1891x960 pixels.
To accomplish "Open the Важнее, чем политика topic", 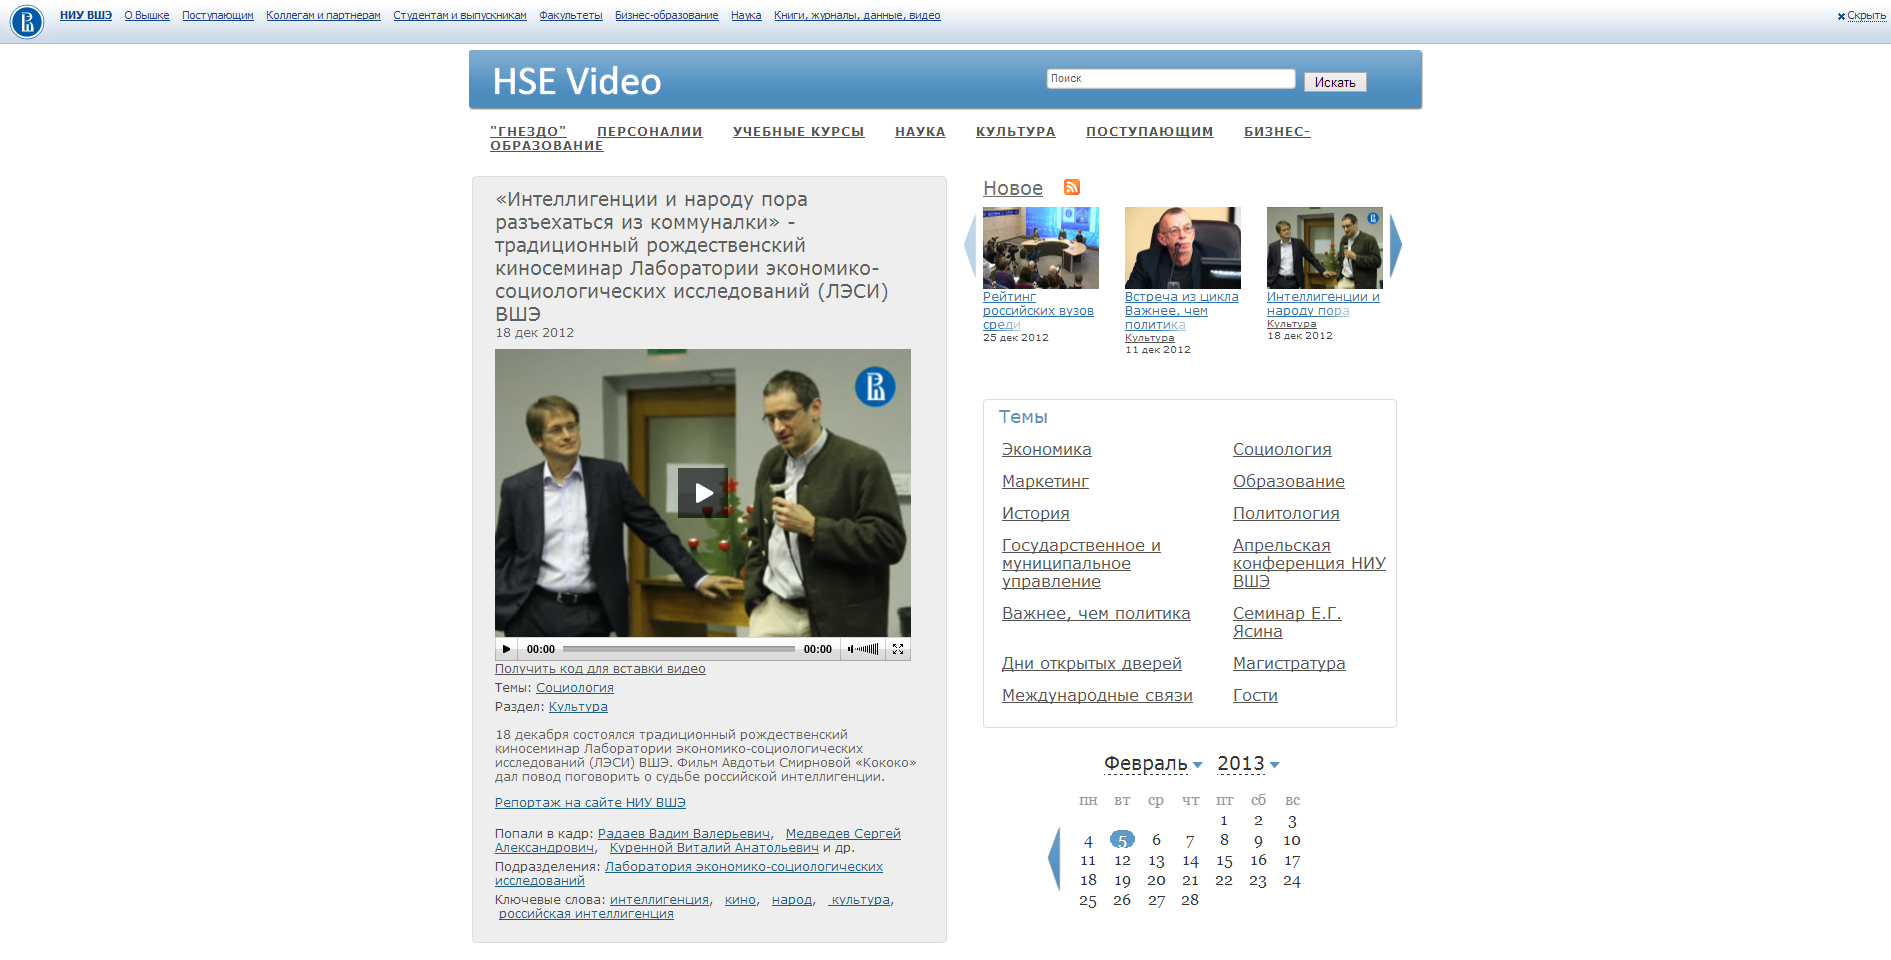I will tap(1096, 614).
